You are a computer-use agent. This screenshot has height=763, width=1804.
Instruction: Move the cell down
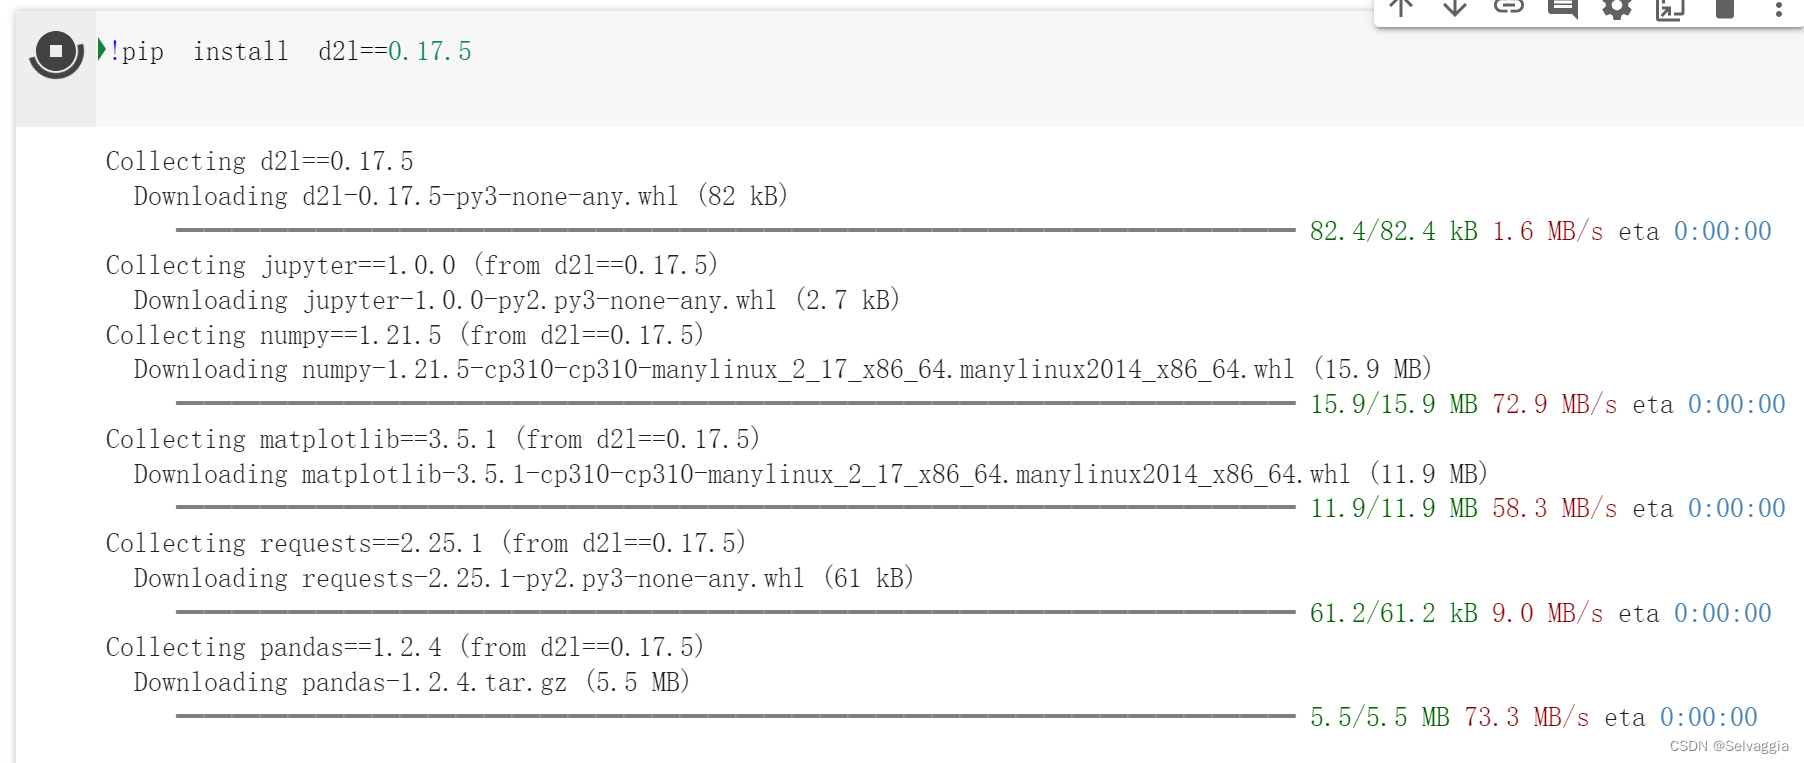pyautogui.click(x=1455, y=8)
